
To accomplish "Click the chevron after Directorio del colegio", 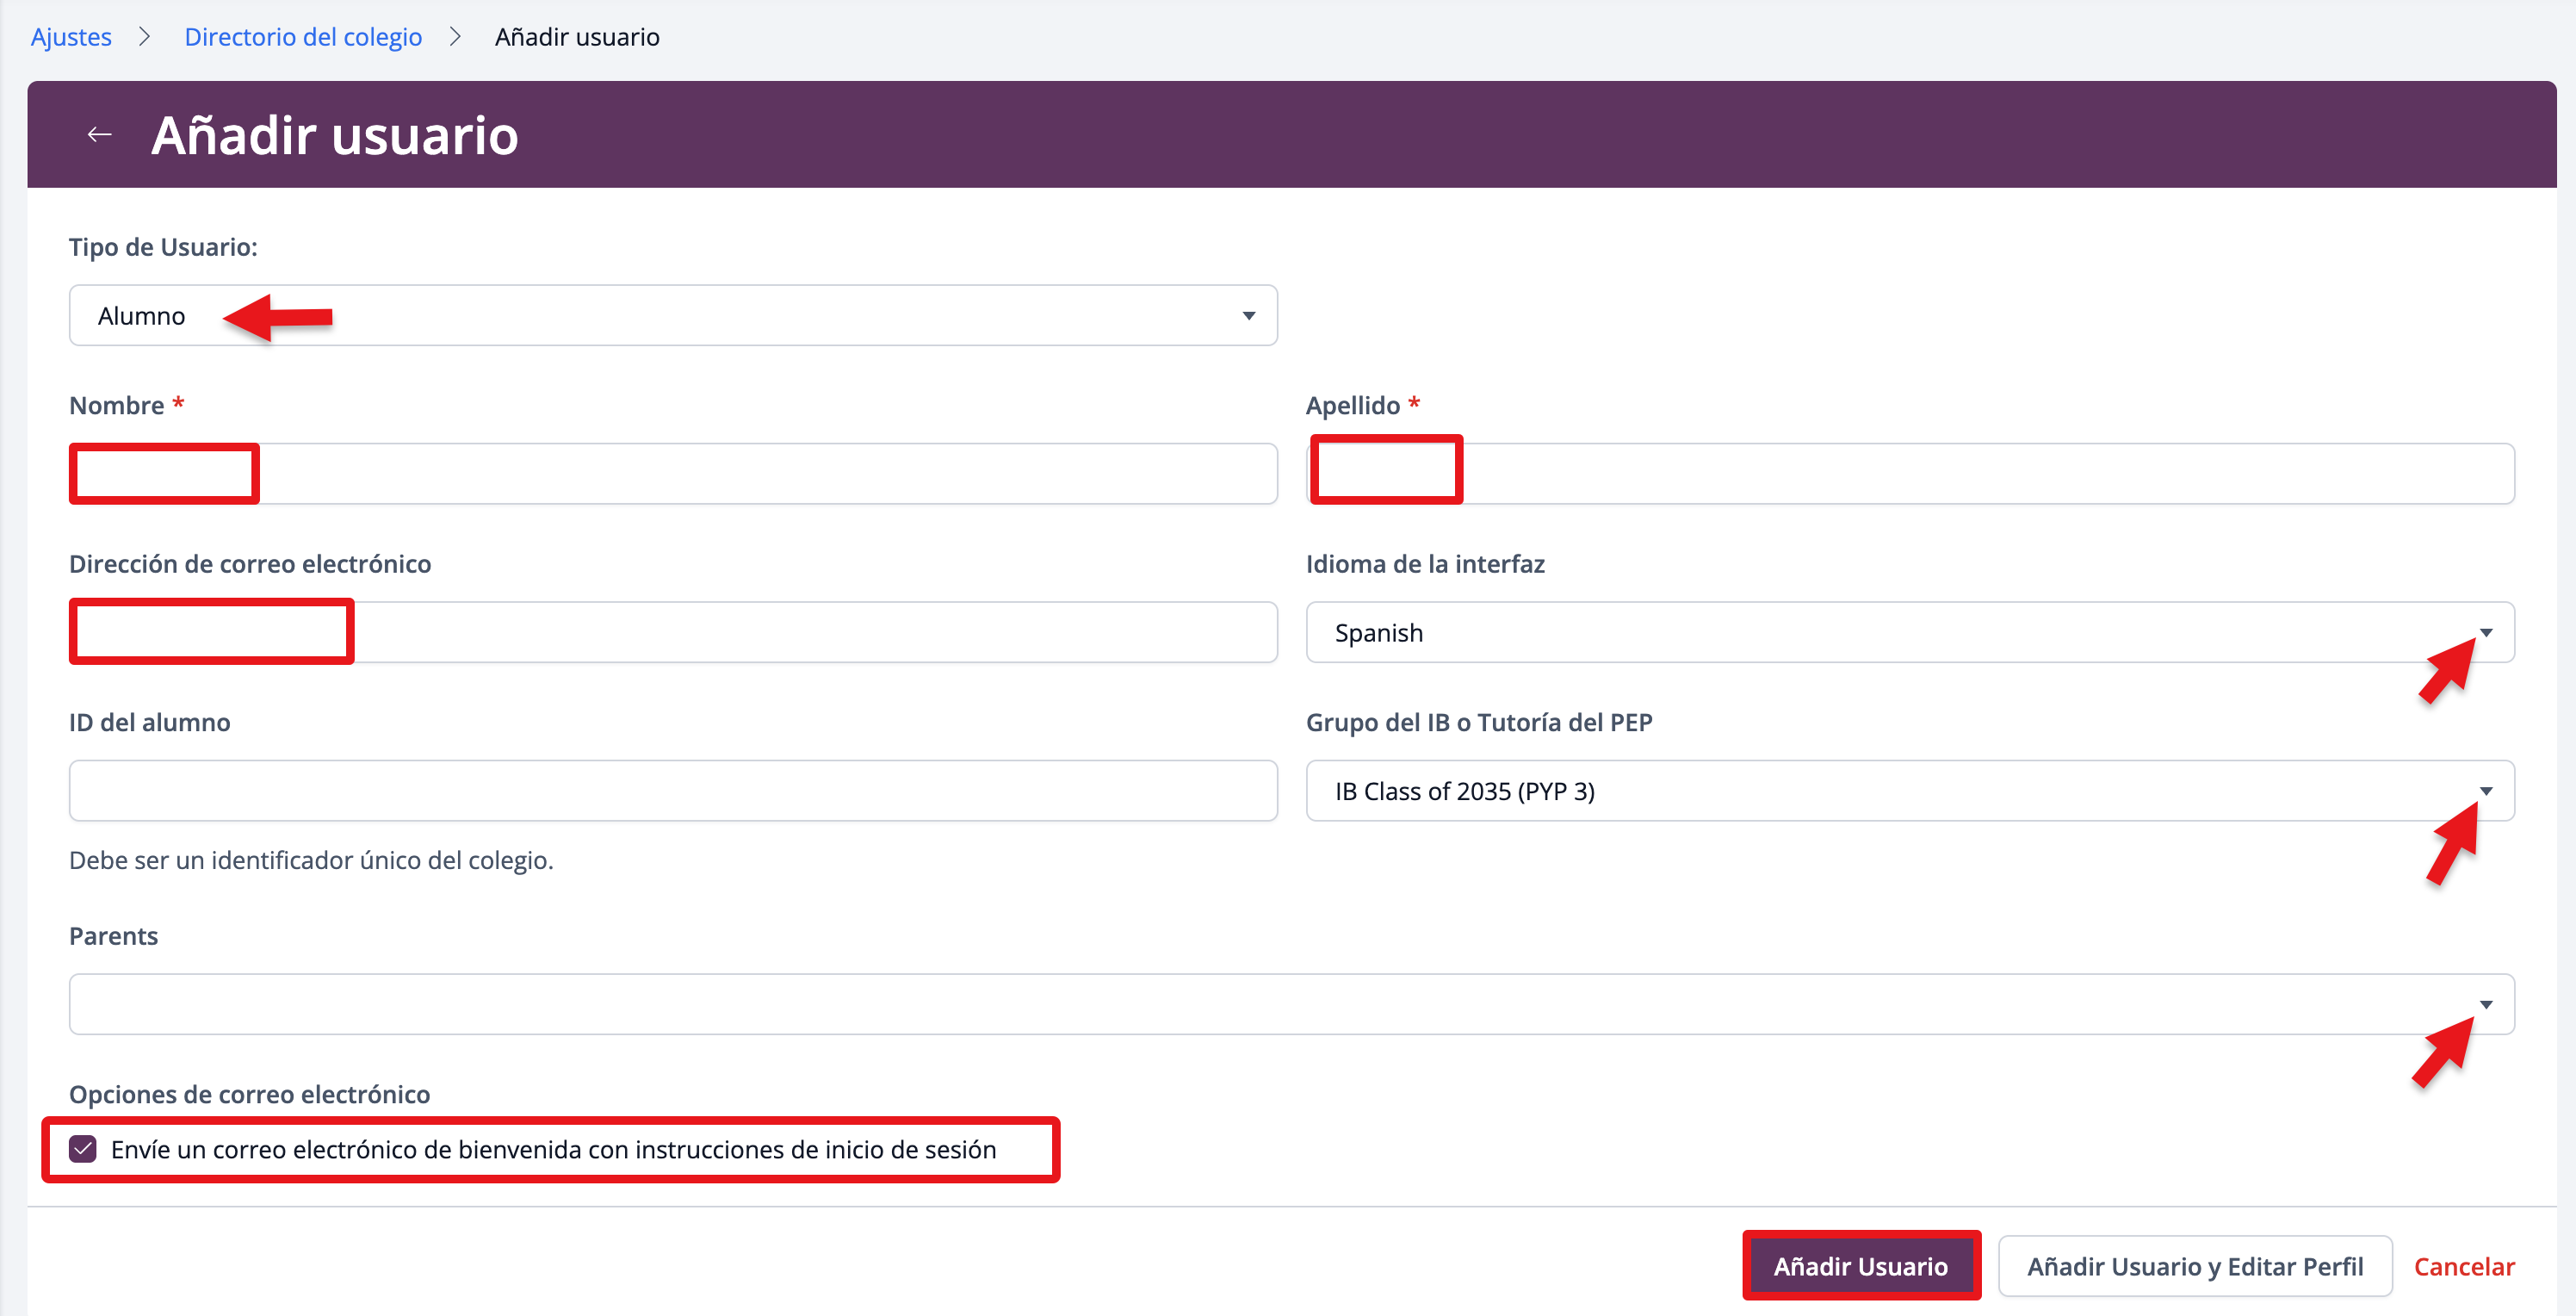I will [455, 37].
